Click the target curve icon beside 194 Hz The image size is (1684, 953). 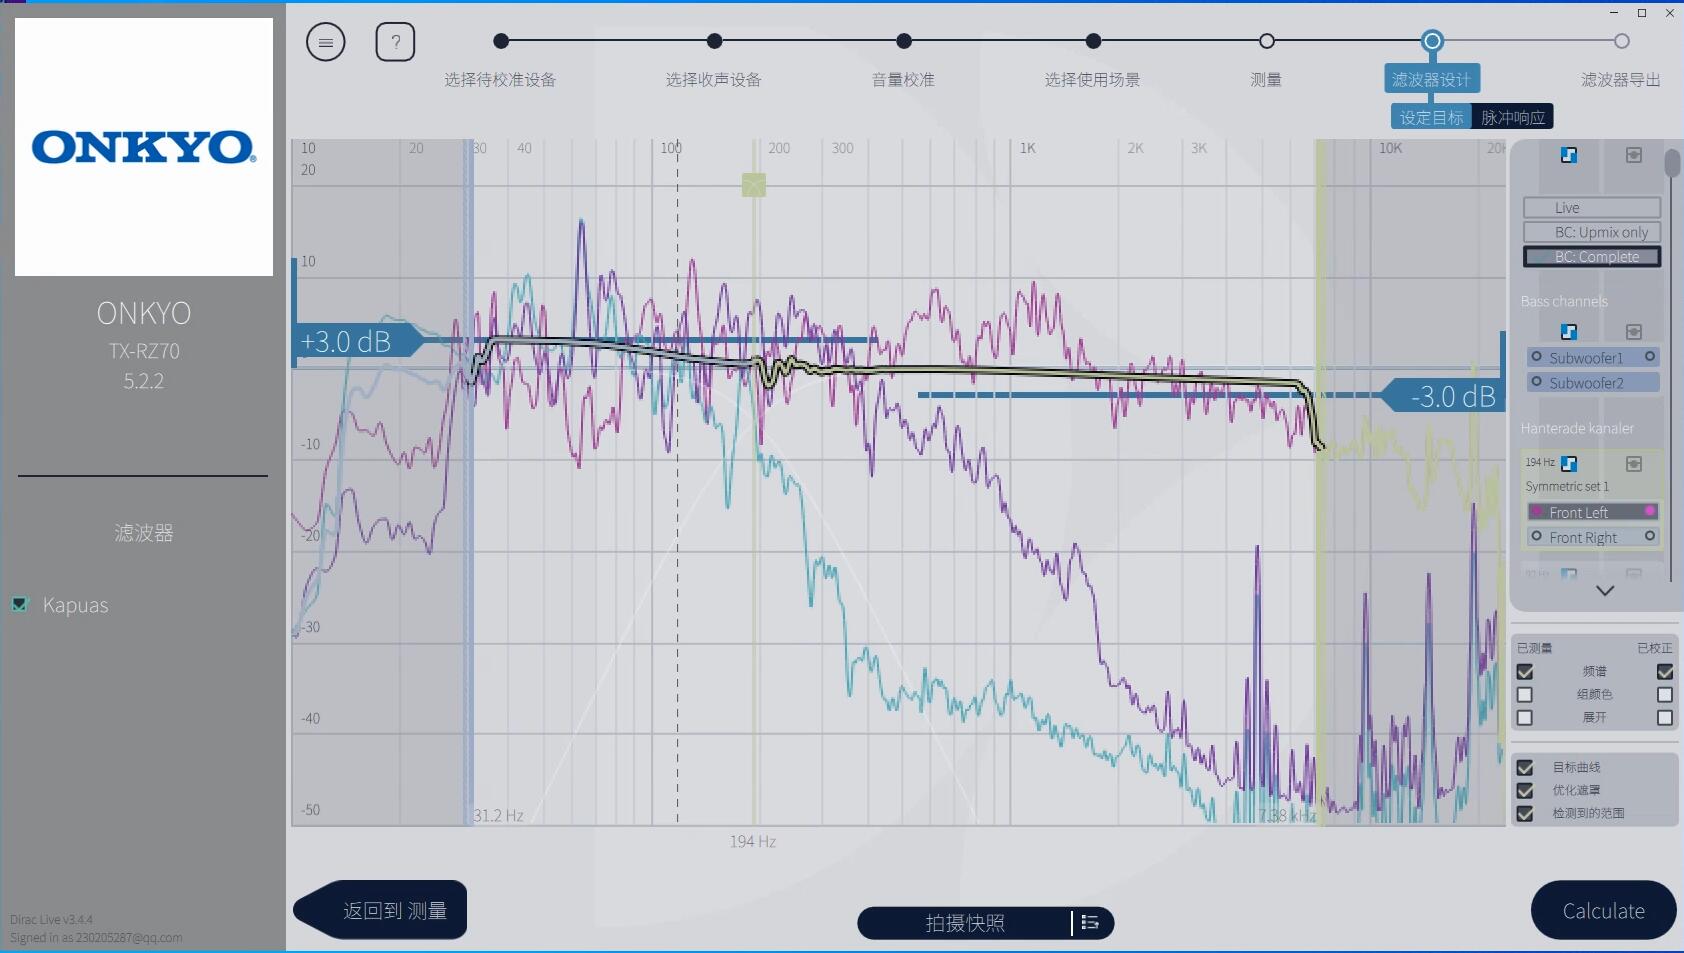tap(1569, 463)
